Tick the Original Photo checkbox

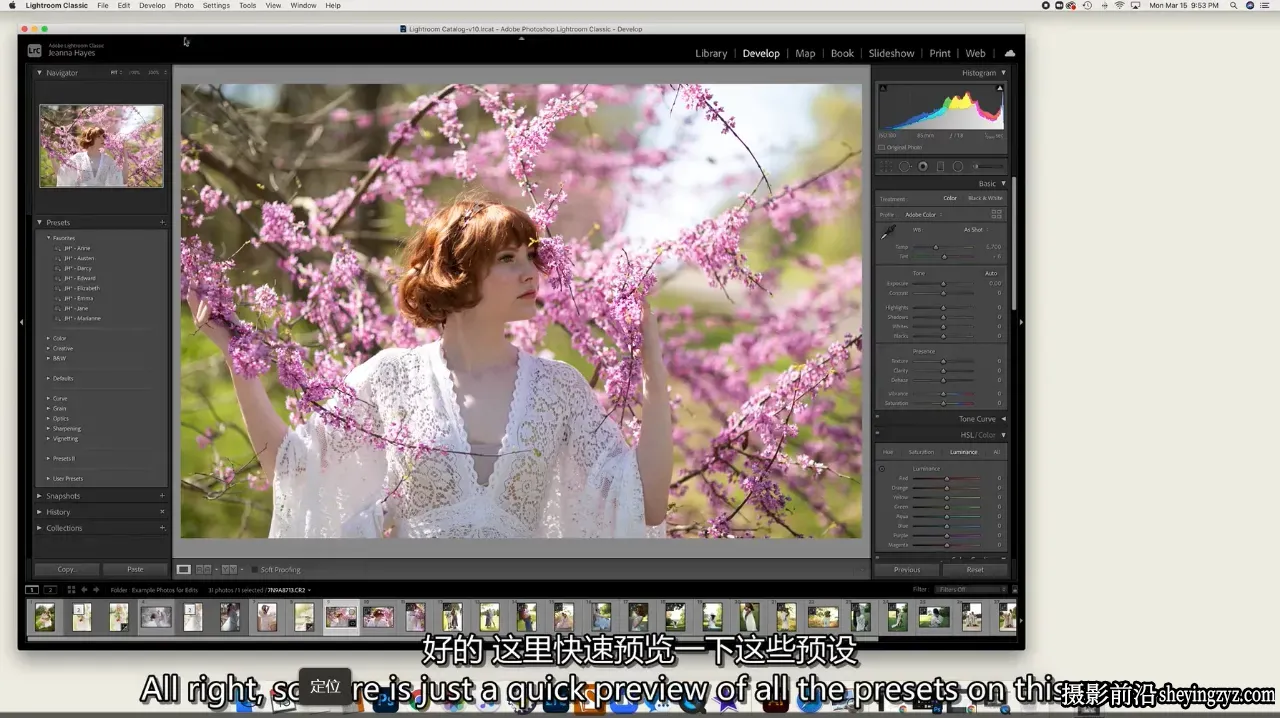pos(882,148)
